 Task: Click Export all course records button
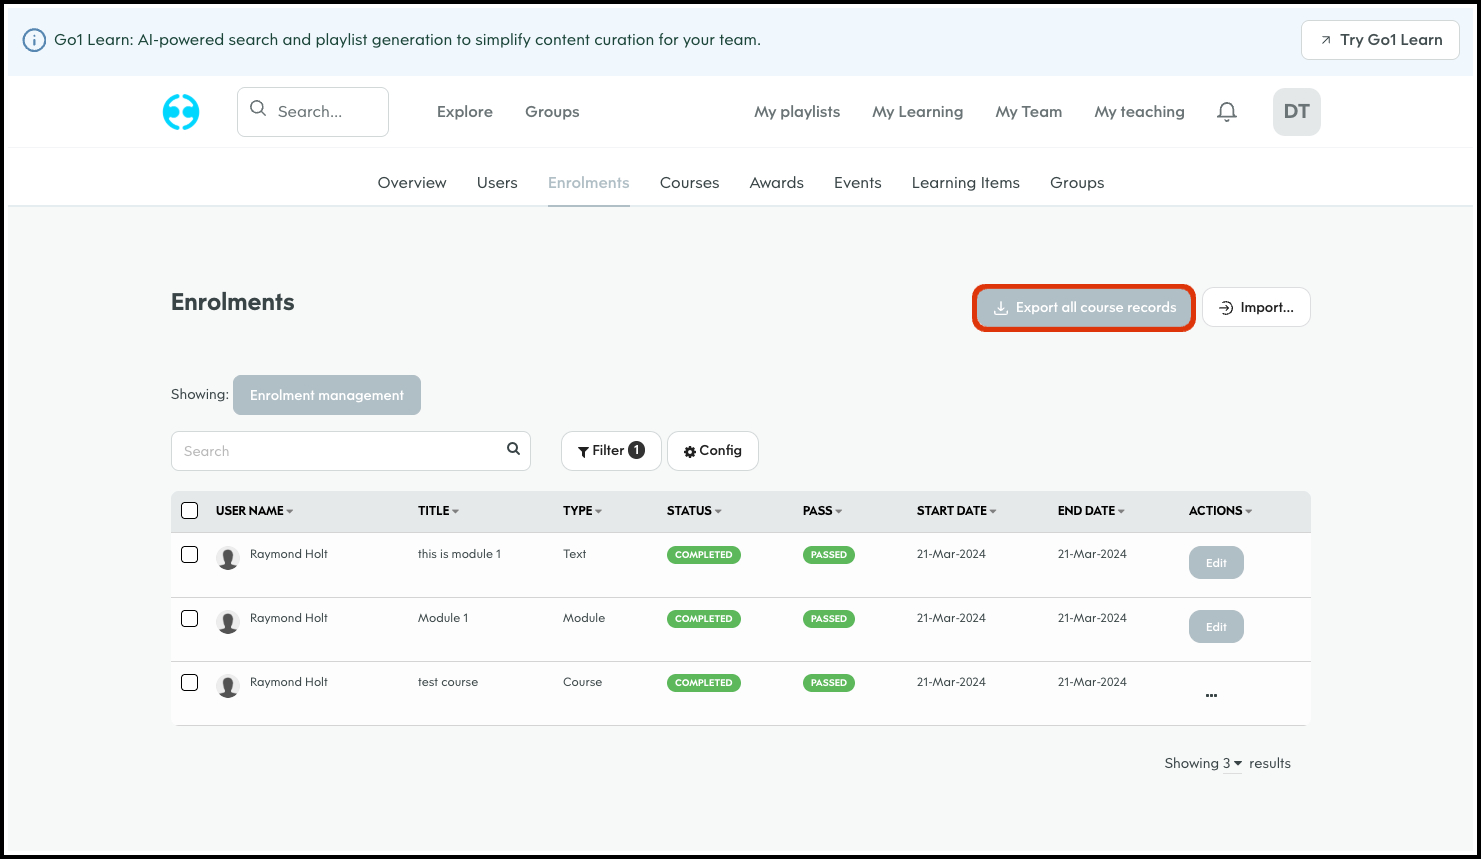coord(1084,308)
